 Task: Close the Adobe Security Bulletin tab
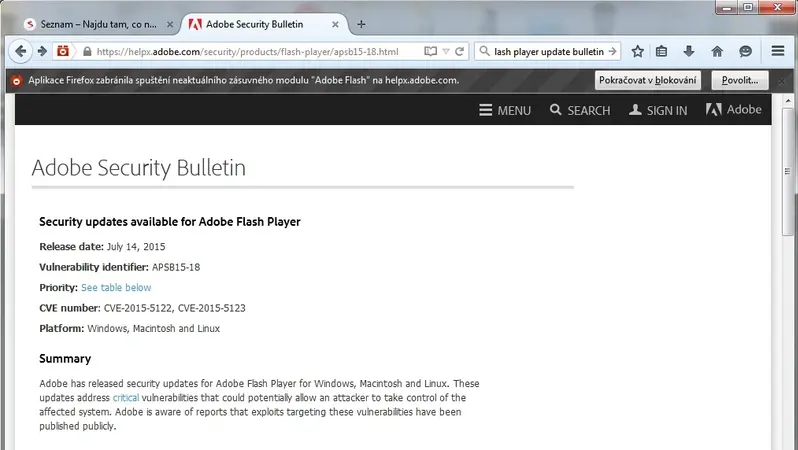(x=335, y=24)
